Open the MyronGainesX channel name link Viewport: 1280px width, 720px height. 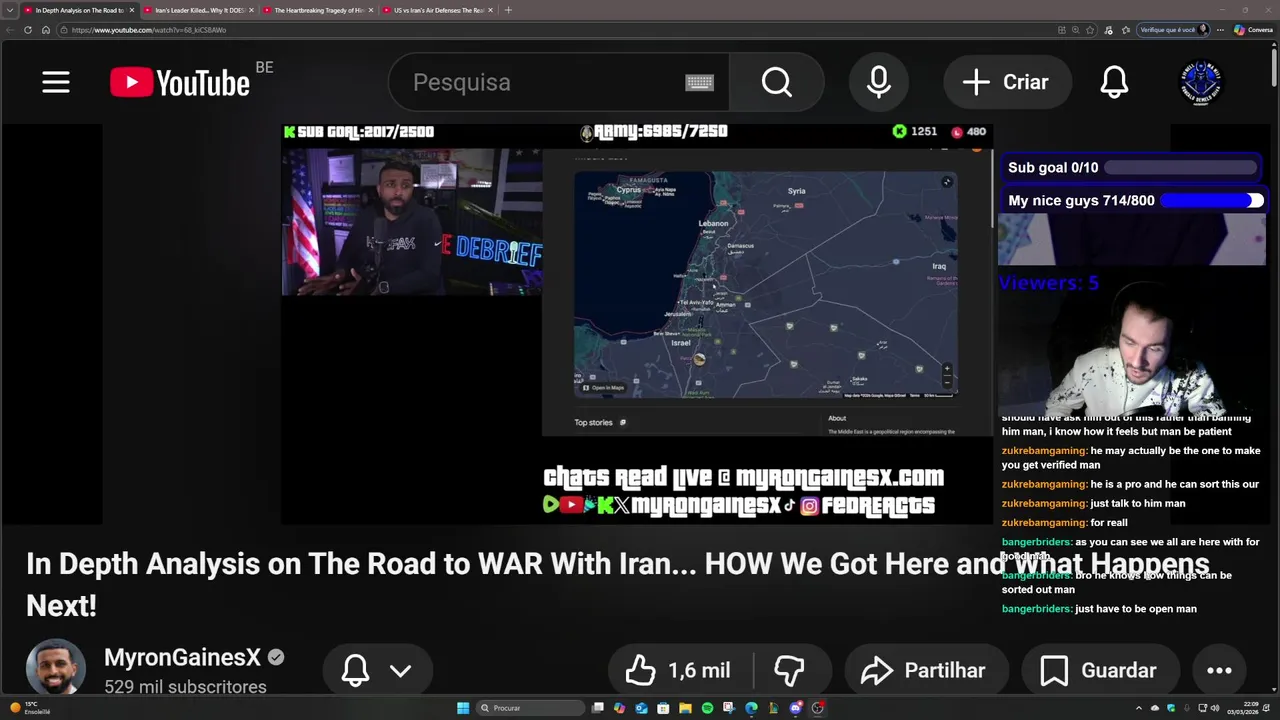(x=182, y=657)
